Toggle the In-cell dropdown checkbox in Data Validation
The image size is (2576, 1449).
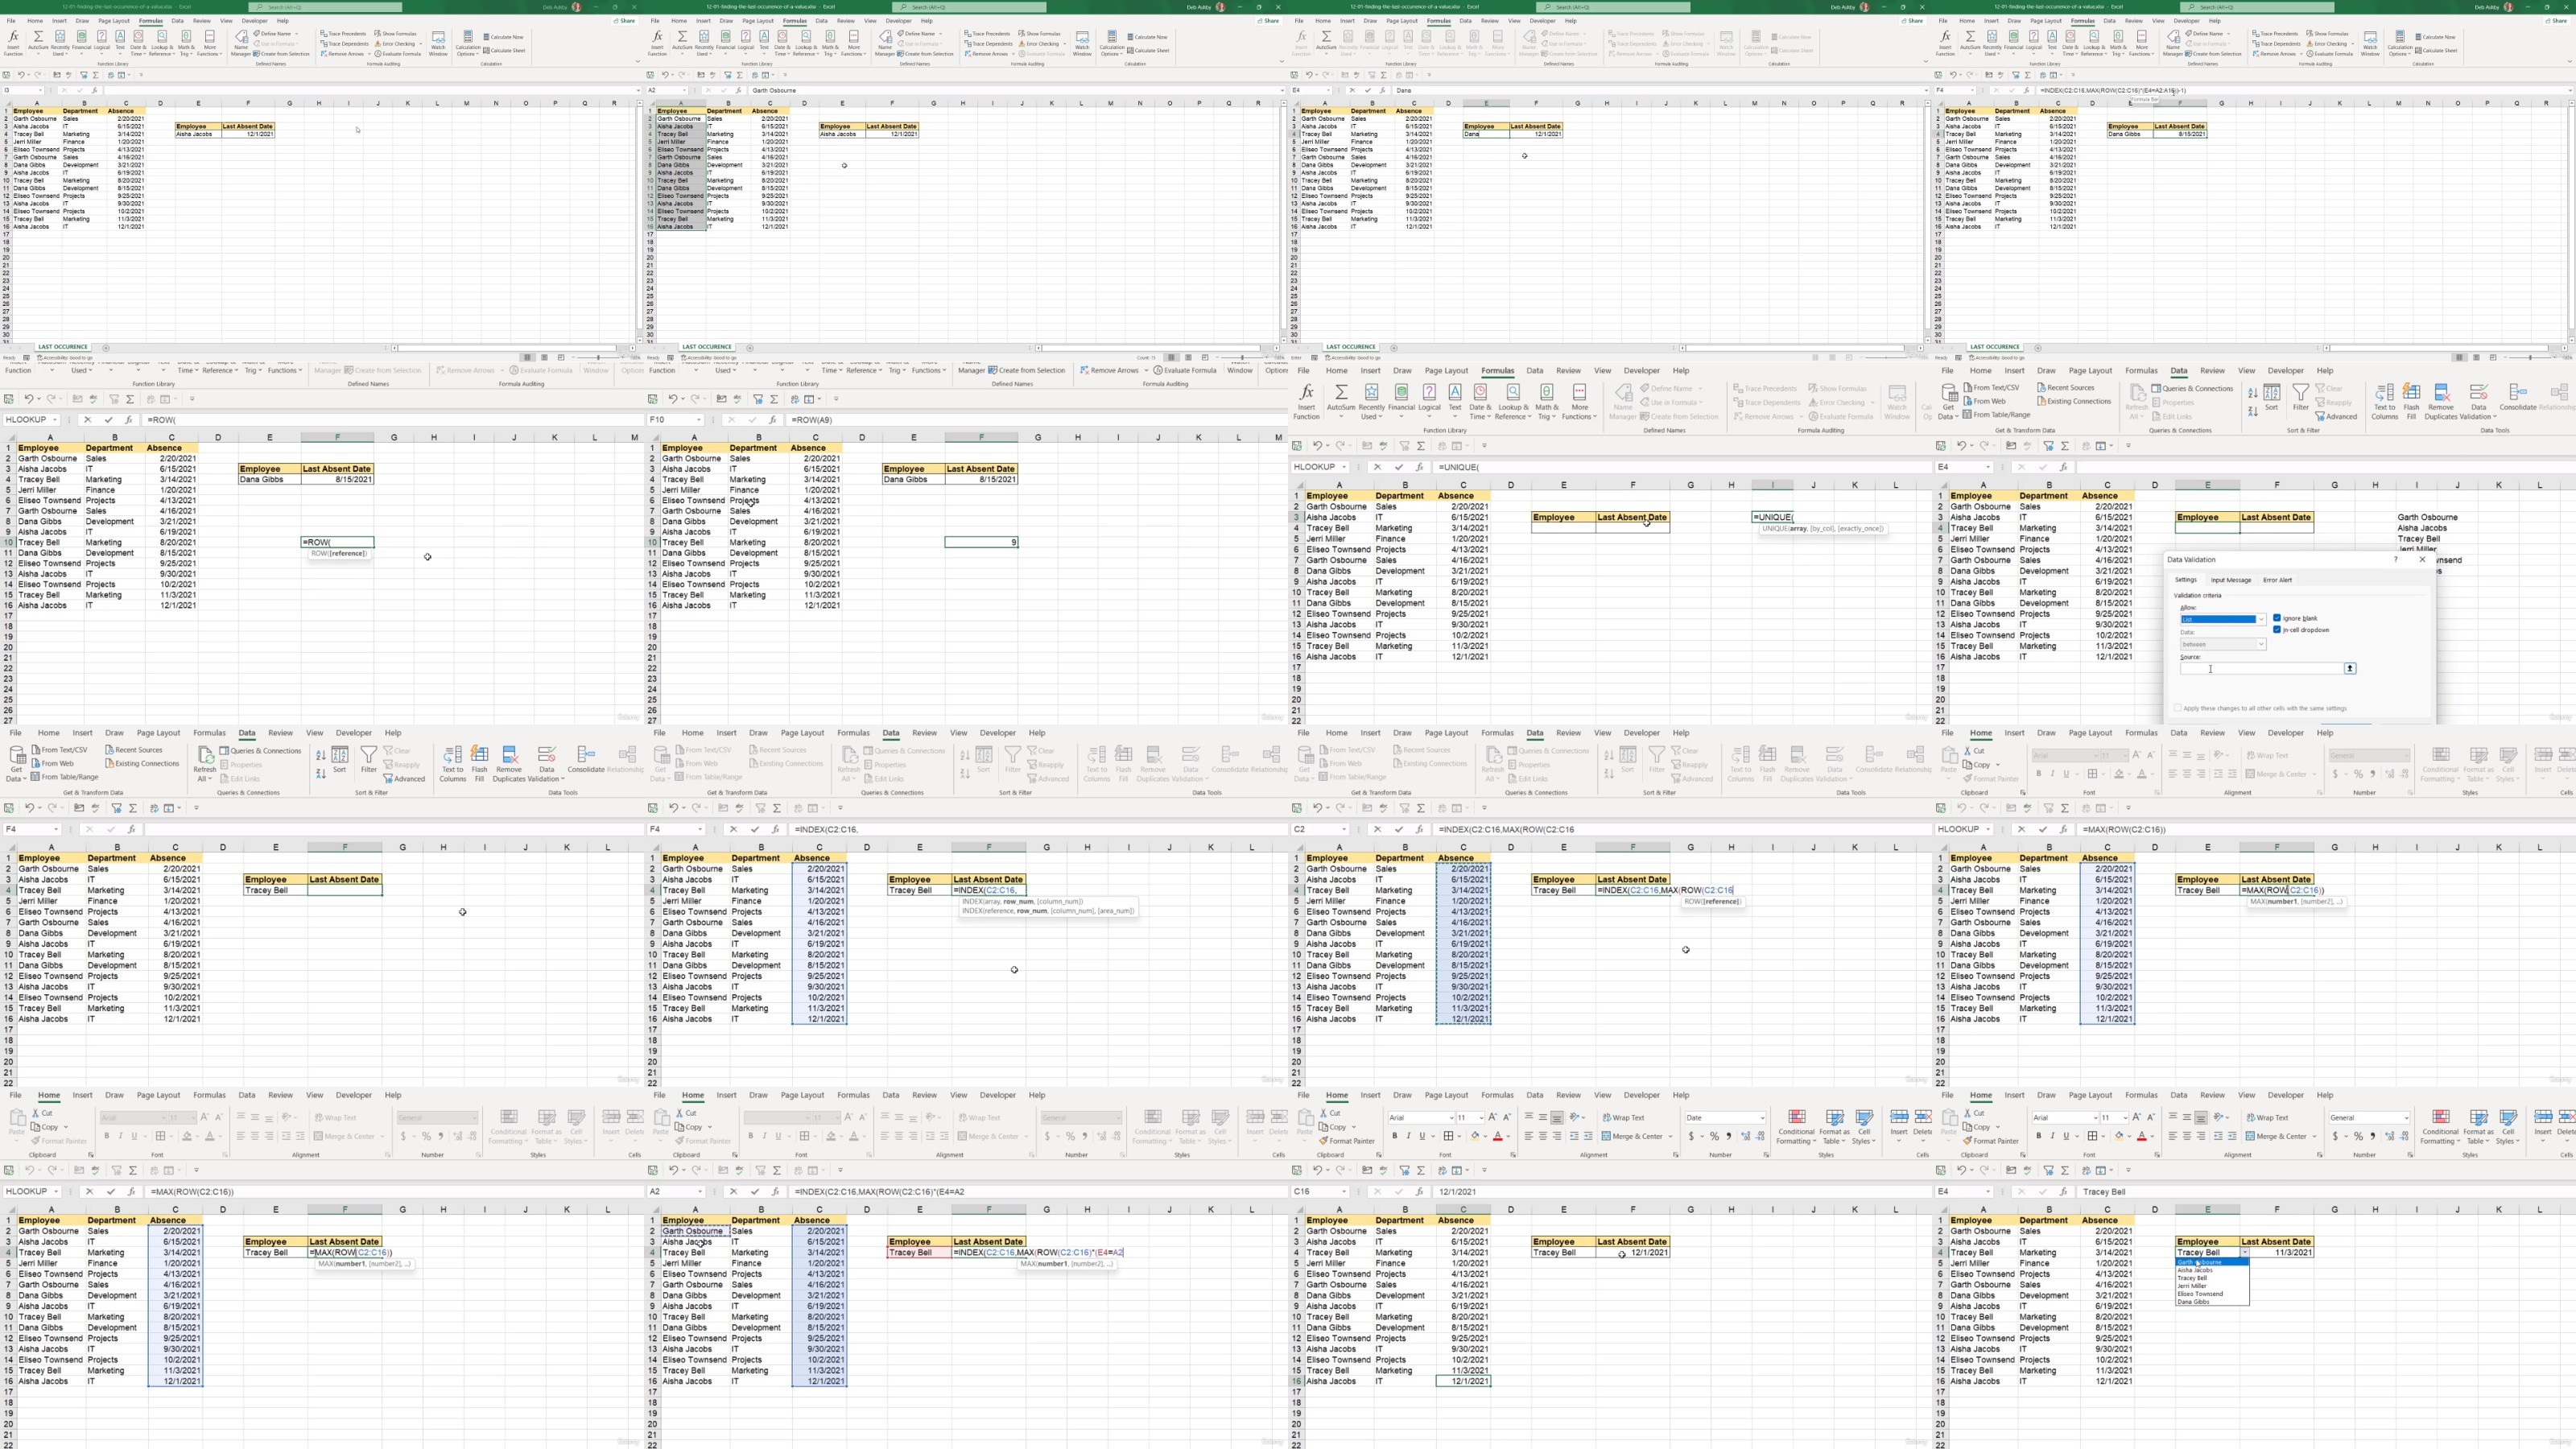tap(2277, 630)
